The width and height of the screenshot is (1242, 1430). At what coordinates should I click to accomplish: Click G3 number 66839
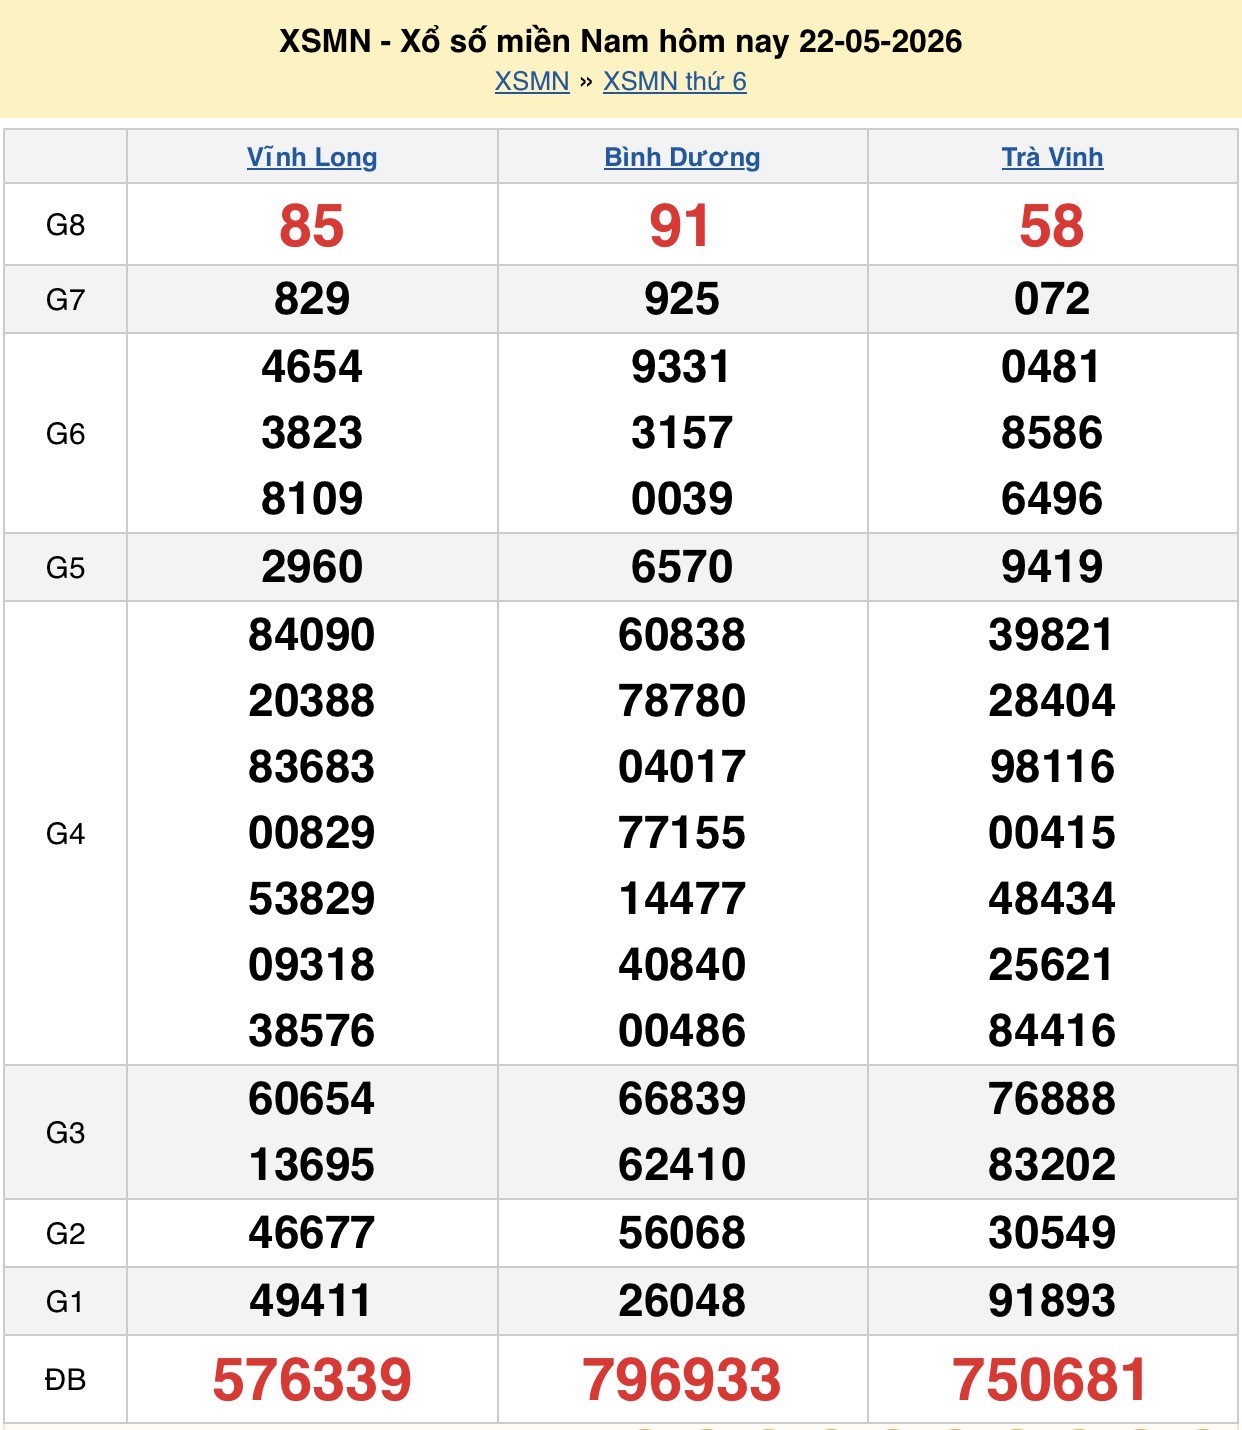pos(682,1099)
